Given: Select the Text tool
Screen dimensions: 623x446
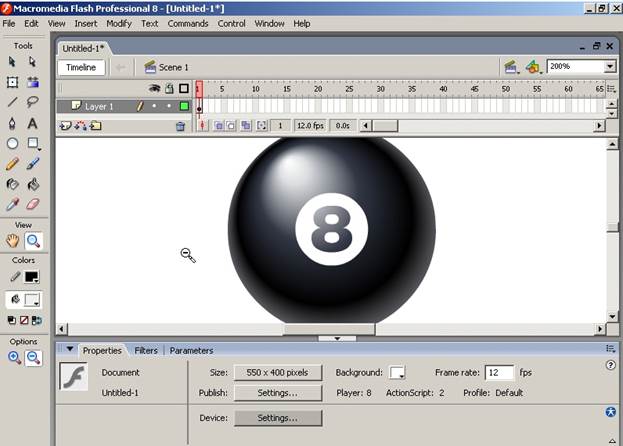Looking at the screenshot, I should [33, 123].
